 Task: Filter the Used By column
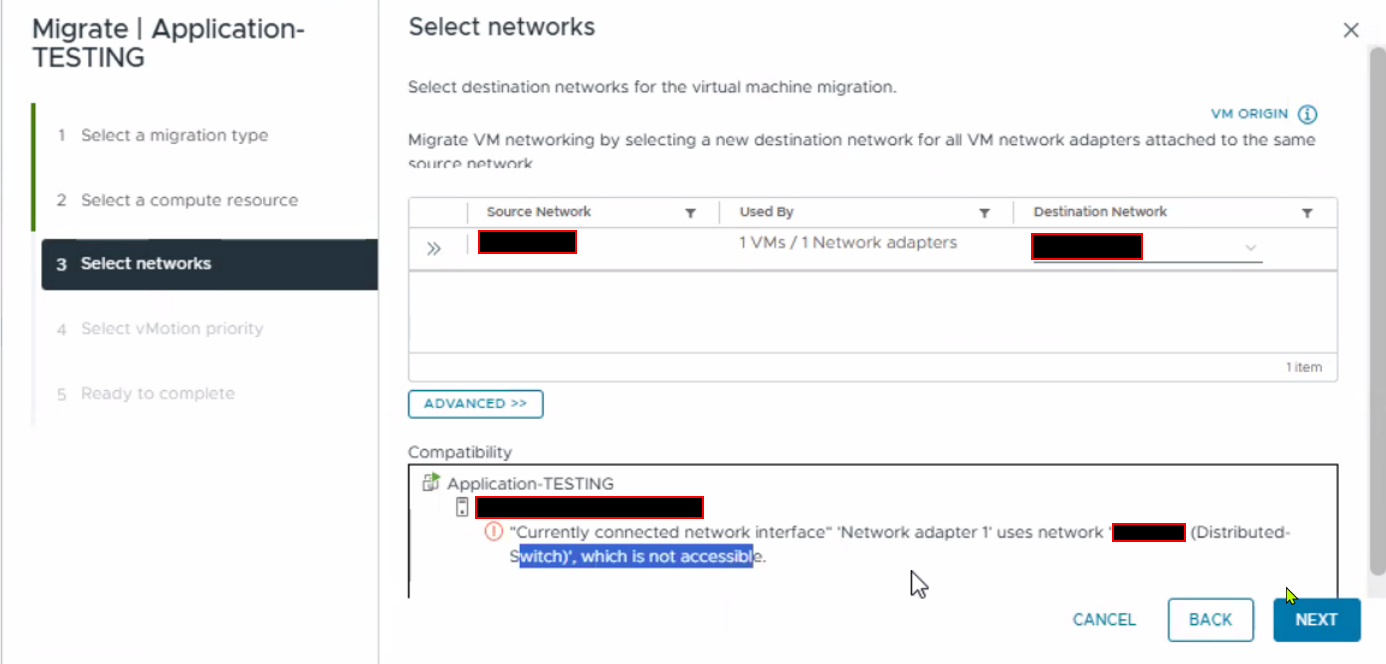(x=984, y=213)
